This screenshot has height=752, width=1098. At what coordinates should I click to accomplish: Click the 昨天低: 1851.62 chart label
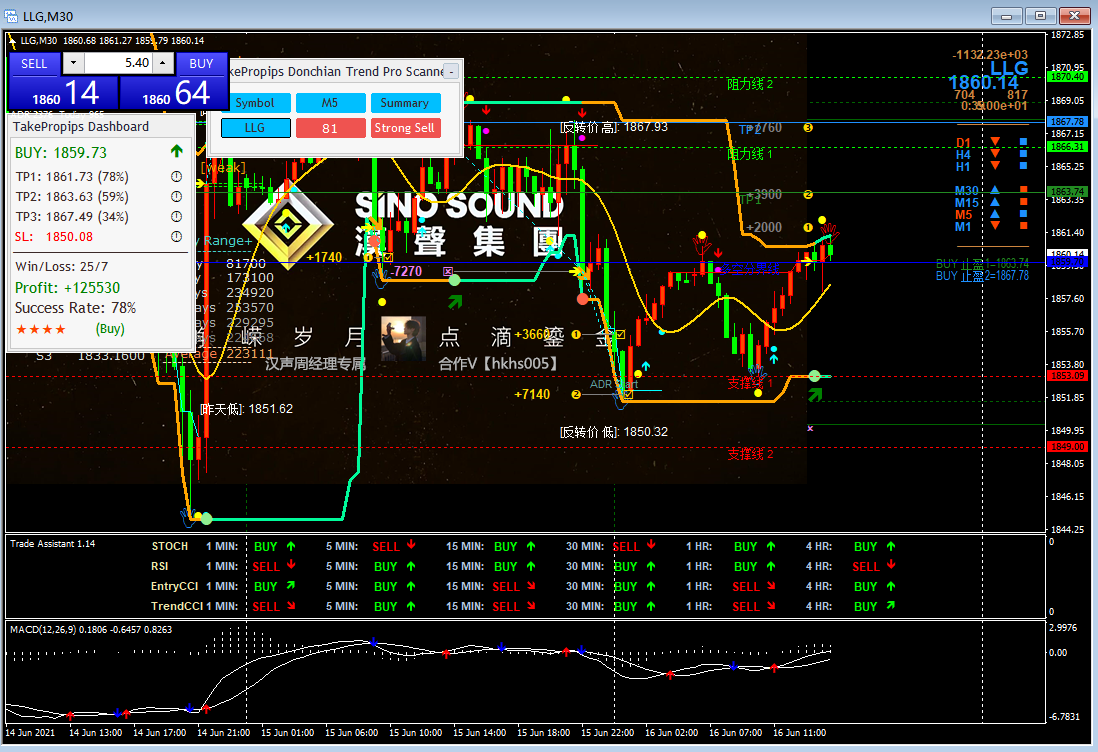point(246,409)
